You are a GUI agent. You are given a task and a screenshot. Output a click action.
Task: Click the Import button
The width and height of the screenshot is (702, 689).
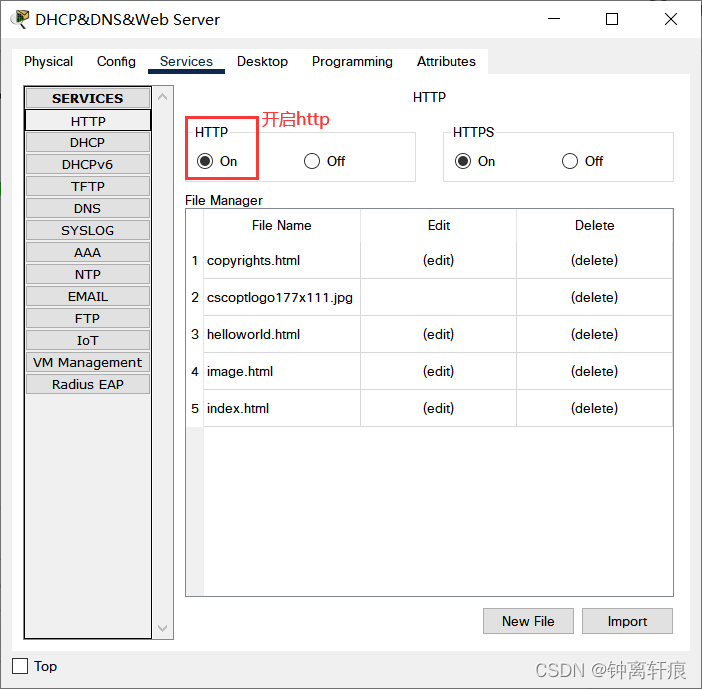(x=627, y=621)
